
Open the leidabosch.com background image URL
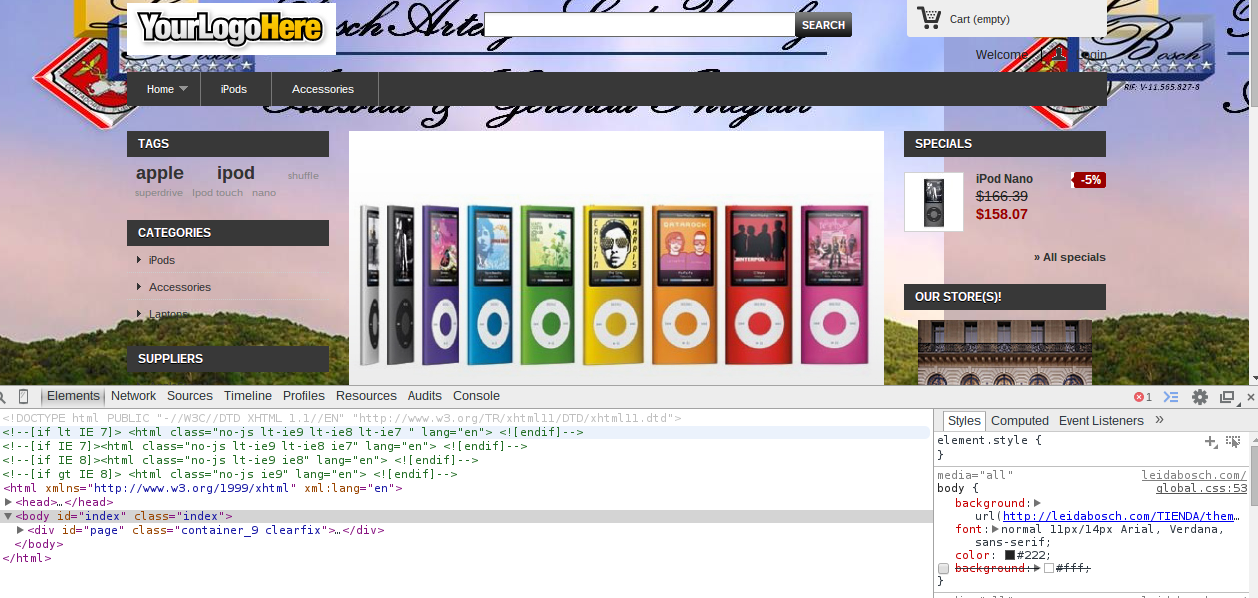click(1121, 516)
